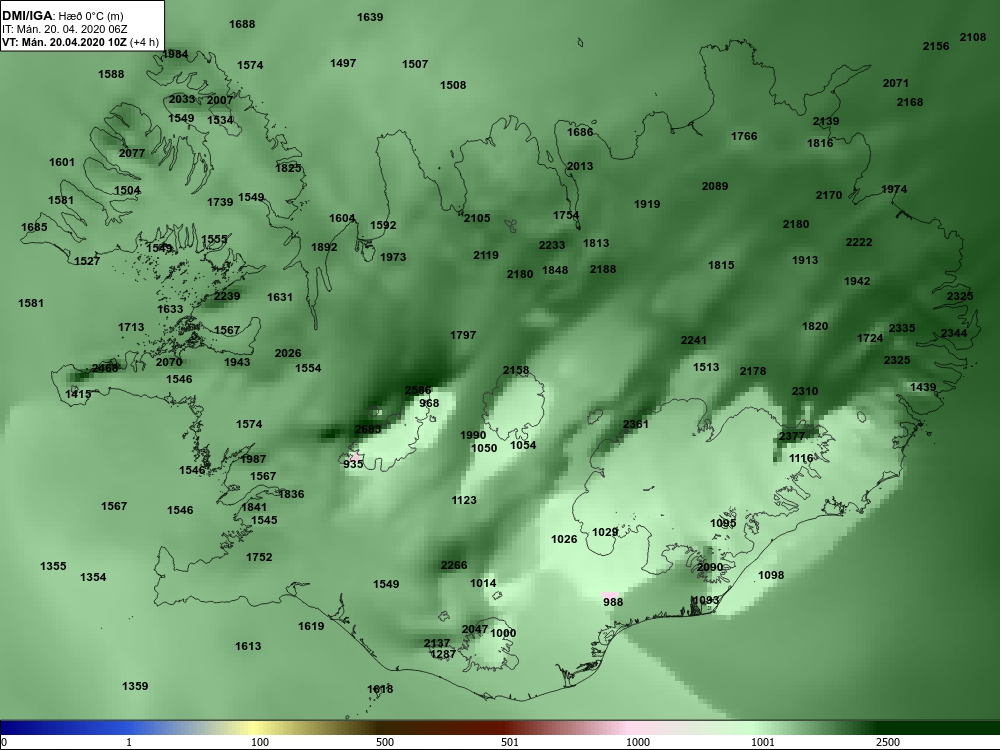The width and height of the screenshot is (1000, 750).
Task: Click the 1766 value label
Action: click(744, 136)
